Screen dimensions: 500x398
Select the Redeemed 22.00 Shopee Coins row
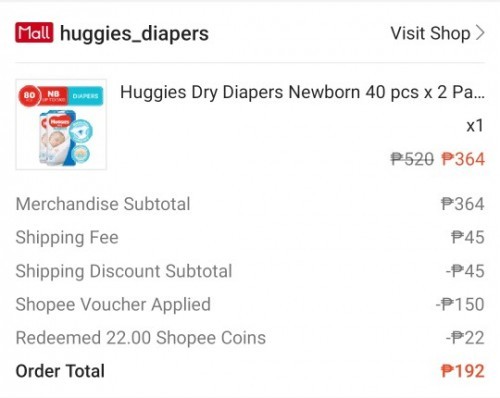[250, 338]
